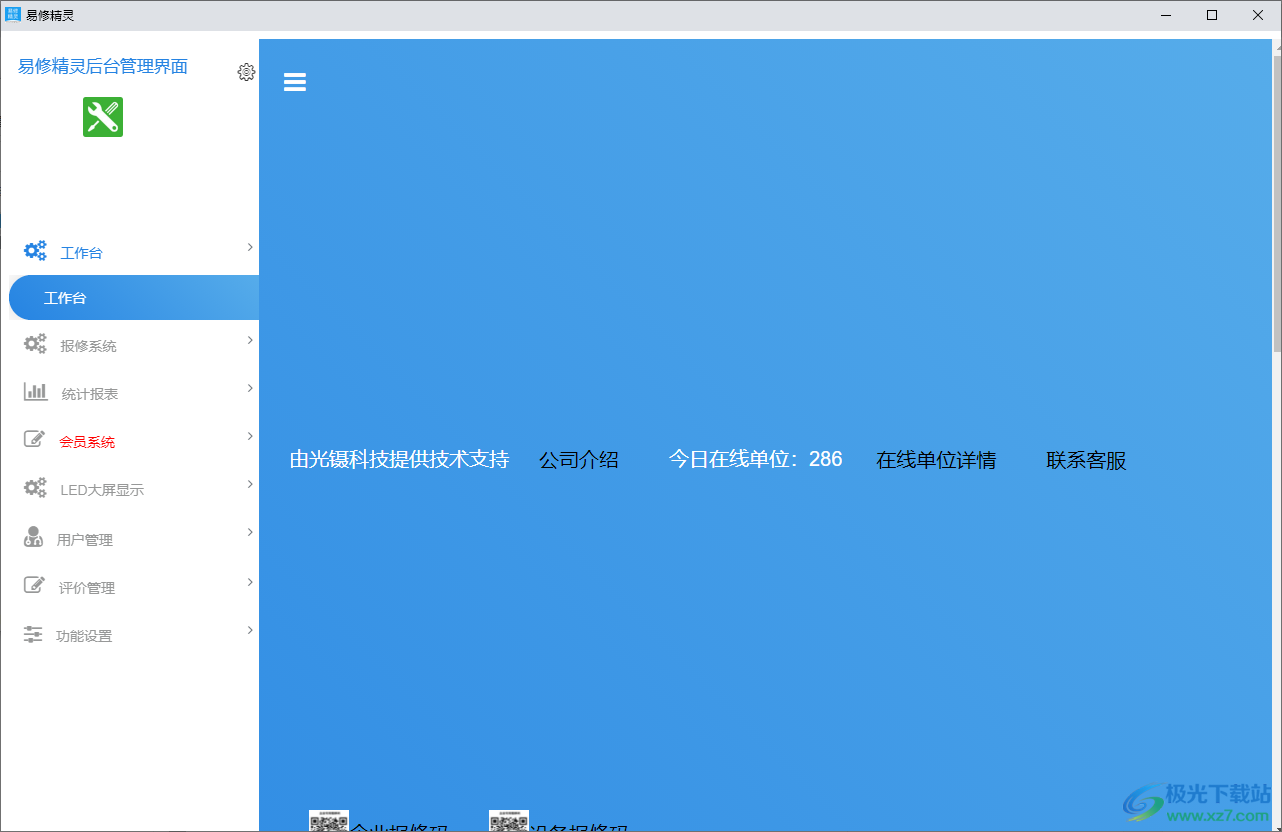This screenshot has height=832, width=1282.
Task: Collapse the top 工作台 chevron arrow
Action: pos(250,247)
